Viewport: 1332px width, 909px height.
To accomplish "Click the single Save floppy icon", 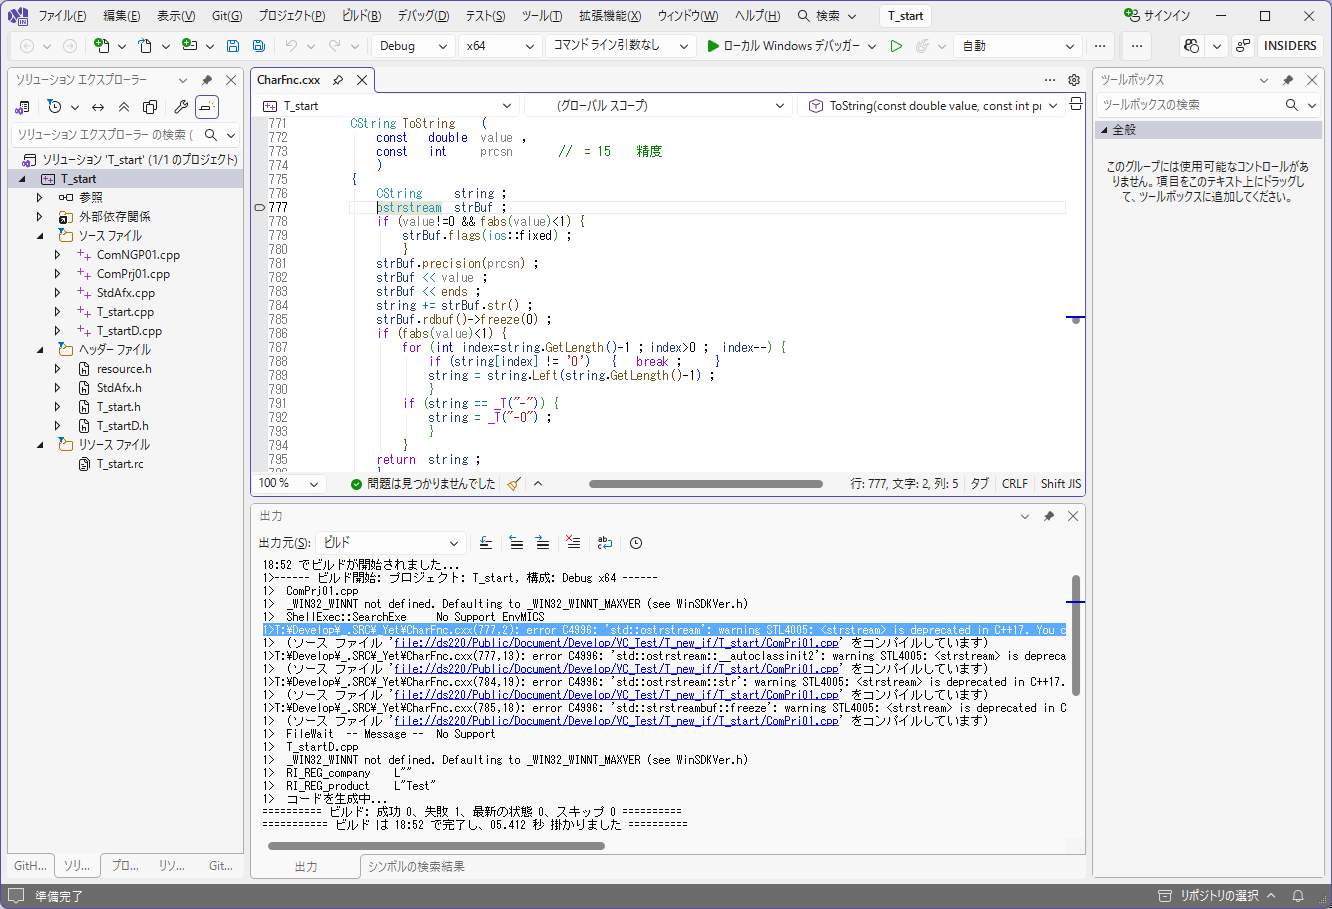I will (x=233, y=46).
